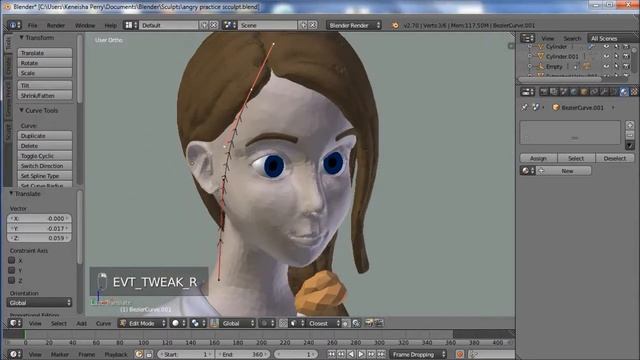This screenshot has width=640, height=360.
Task: Open the Edit Mode dropdown
Action: click(142, 323)
